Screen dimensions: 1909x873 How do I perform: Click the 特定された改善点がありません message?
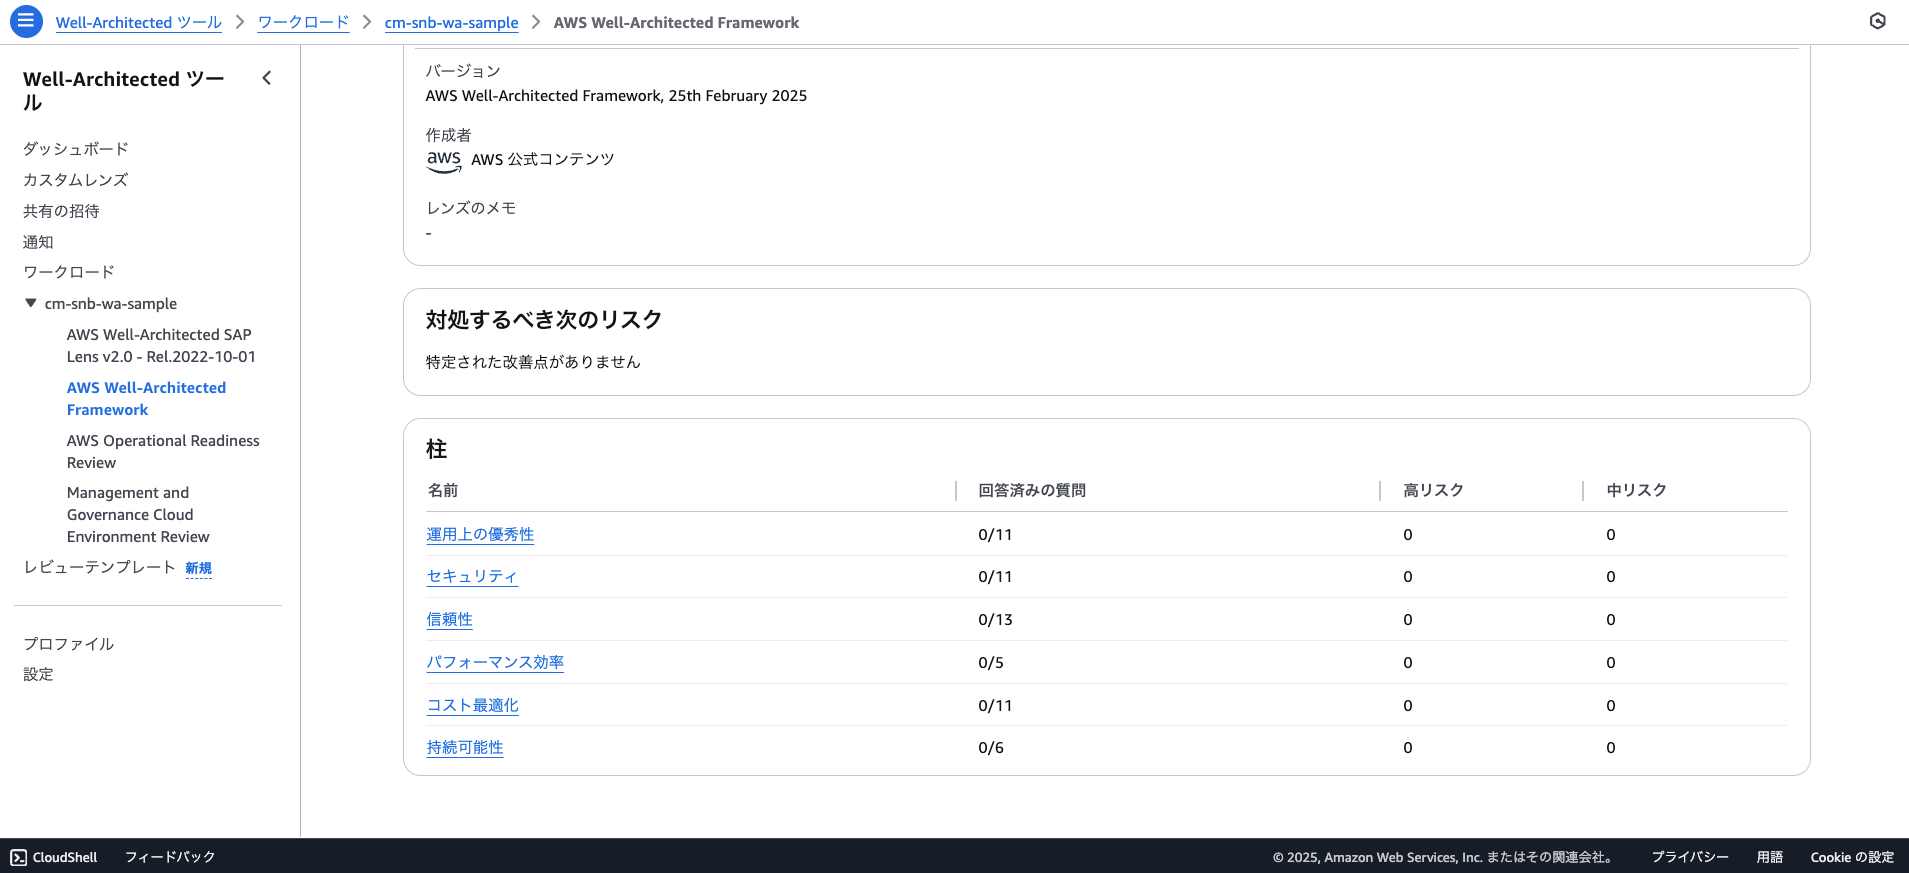tap(533, 362)
